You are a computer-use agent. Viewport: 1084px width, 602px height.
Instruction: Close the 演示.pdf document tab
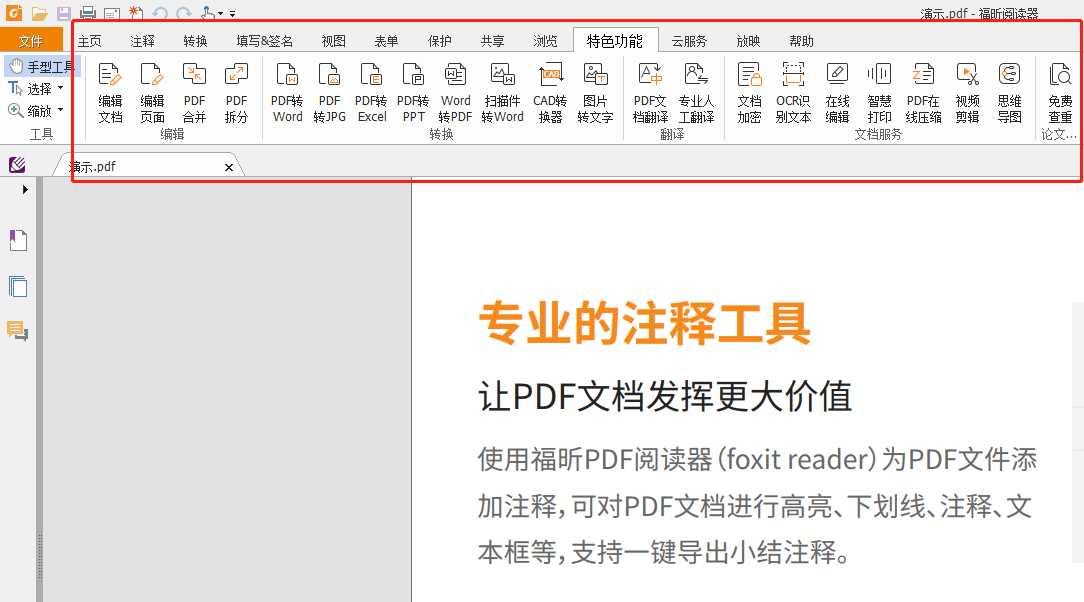point(229,167)
